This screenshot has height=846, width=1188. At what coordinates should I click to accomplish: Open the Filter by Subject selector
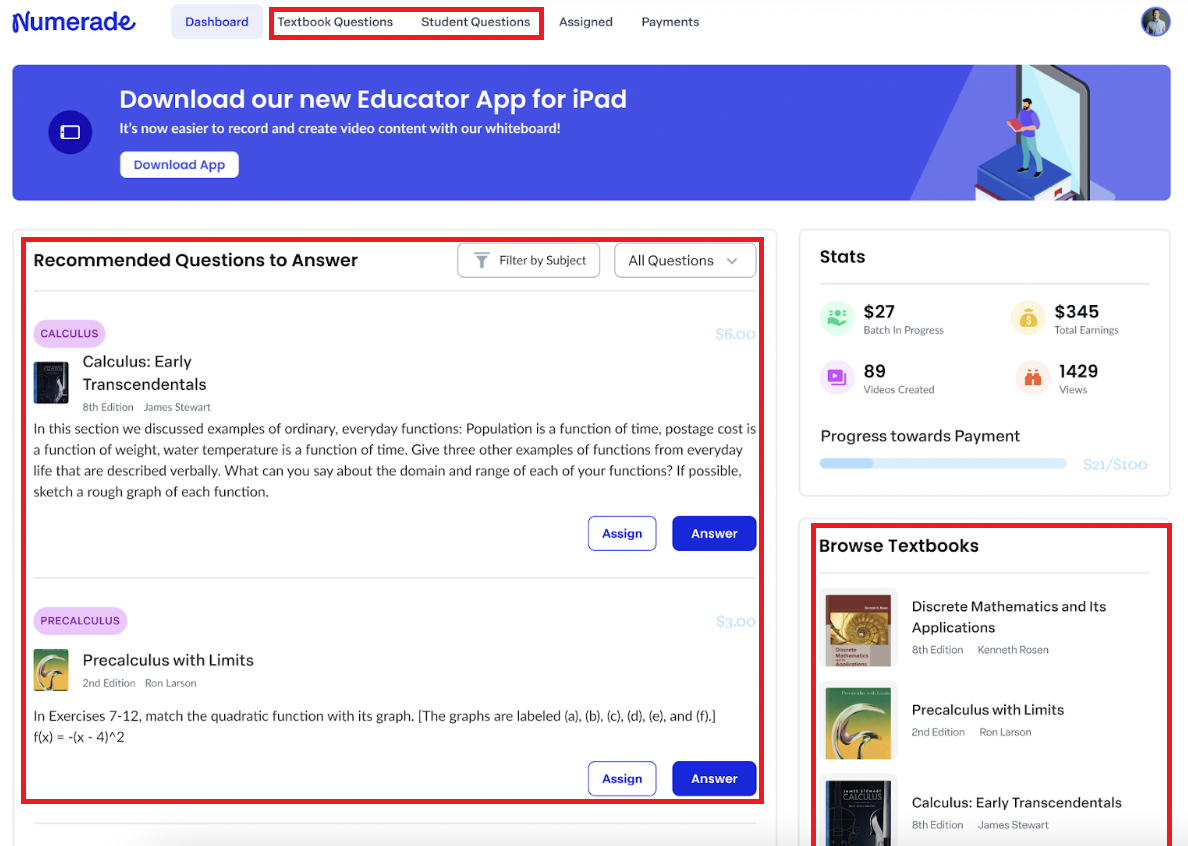point(528,260)
